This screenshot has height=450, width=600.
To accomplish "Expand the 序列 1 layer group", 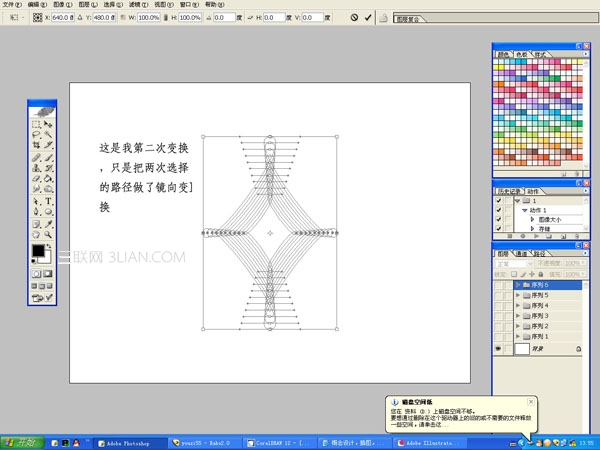I will tap(518, 337).
